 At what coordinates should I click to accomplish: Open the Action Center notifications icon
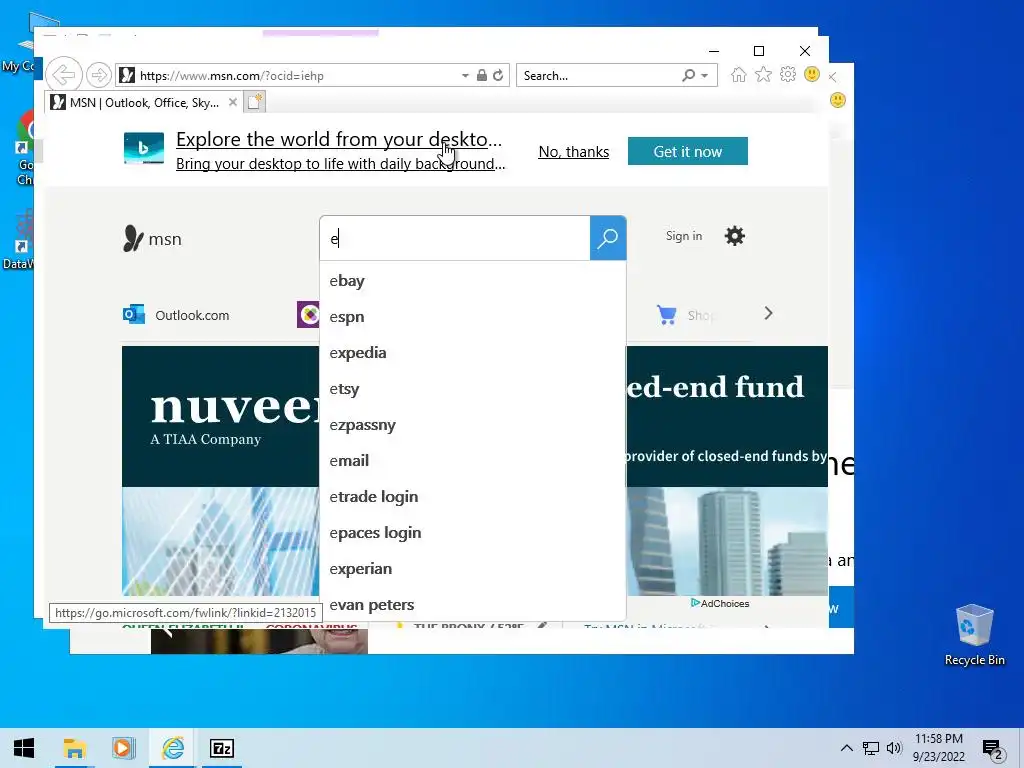[993, 750]
